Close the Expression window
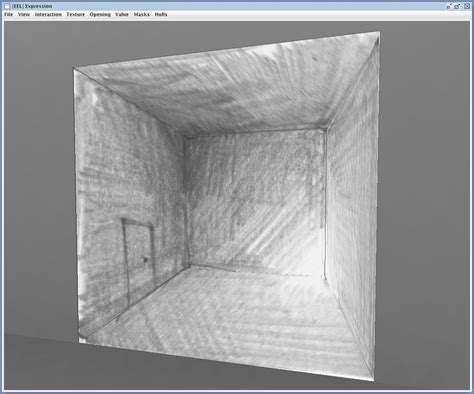This screenshot has width=474, height=394. click(x=467, y=6)
